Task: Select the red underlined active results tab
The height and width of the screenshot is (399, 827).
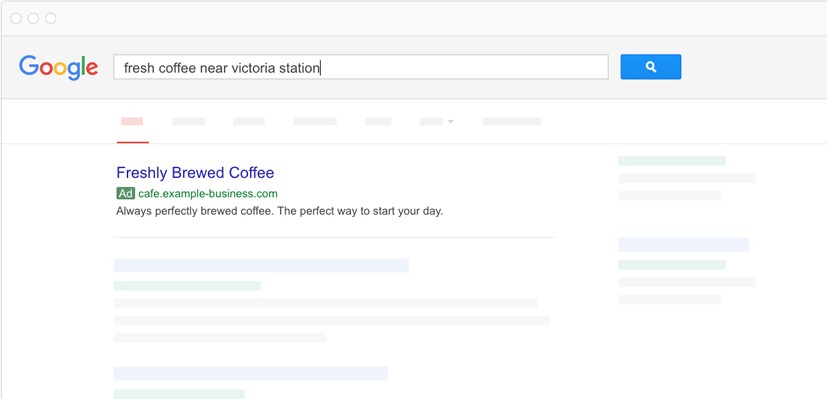Action: point(132,122)
